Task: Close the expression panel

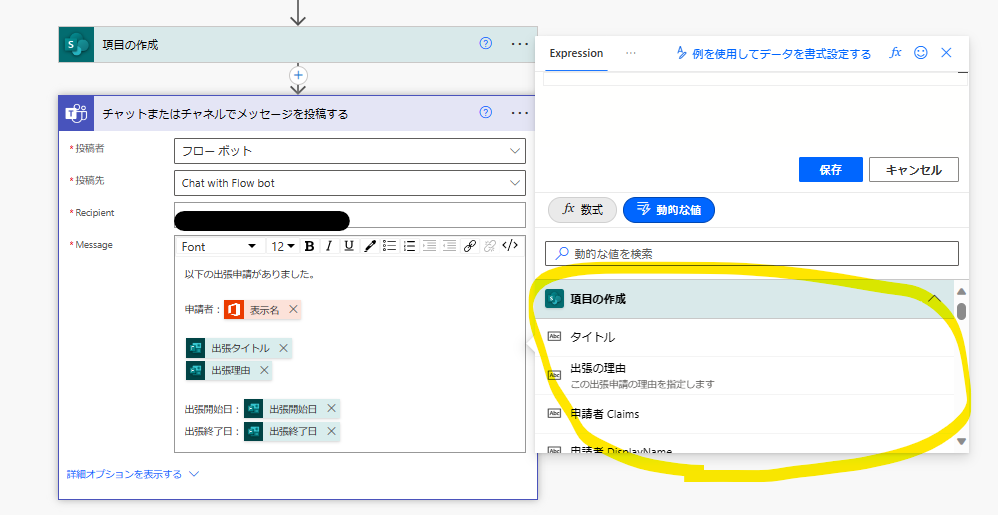Action: [946, 53]
